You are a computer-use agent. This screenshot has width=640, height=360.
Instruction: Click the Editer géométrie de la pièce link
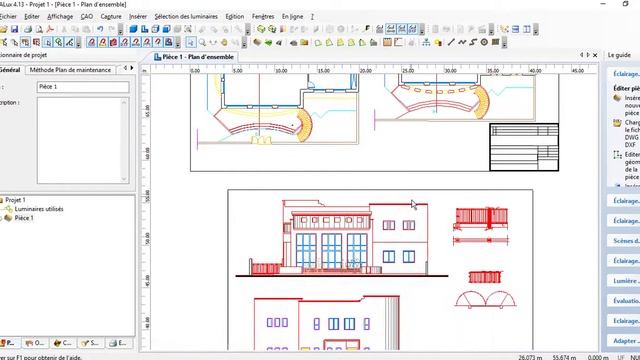[x=631, y=166]
